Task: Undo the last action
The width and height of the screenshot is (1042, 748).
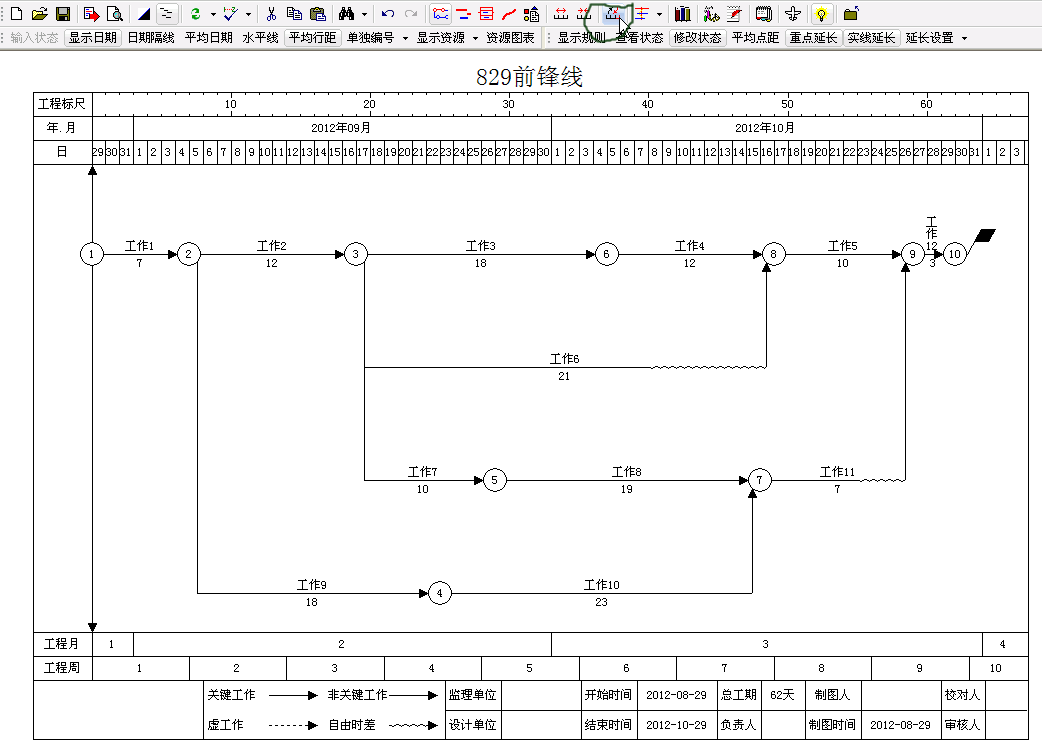Action: (x=388, y=13)
